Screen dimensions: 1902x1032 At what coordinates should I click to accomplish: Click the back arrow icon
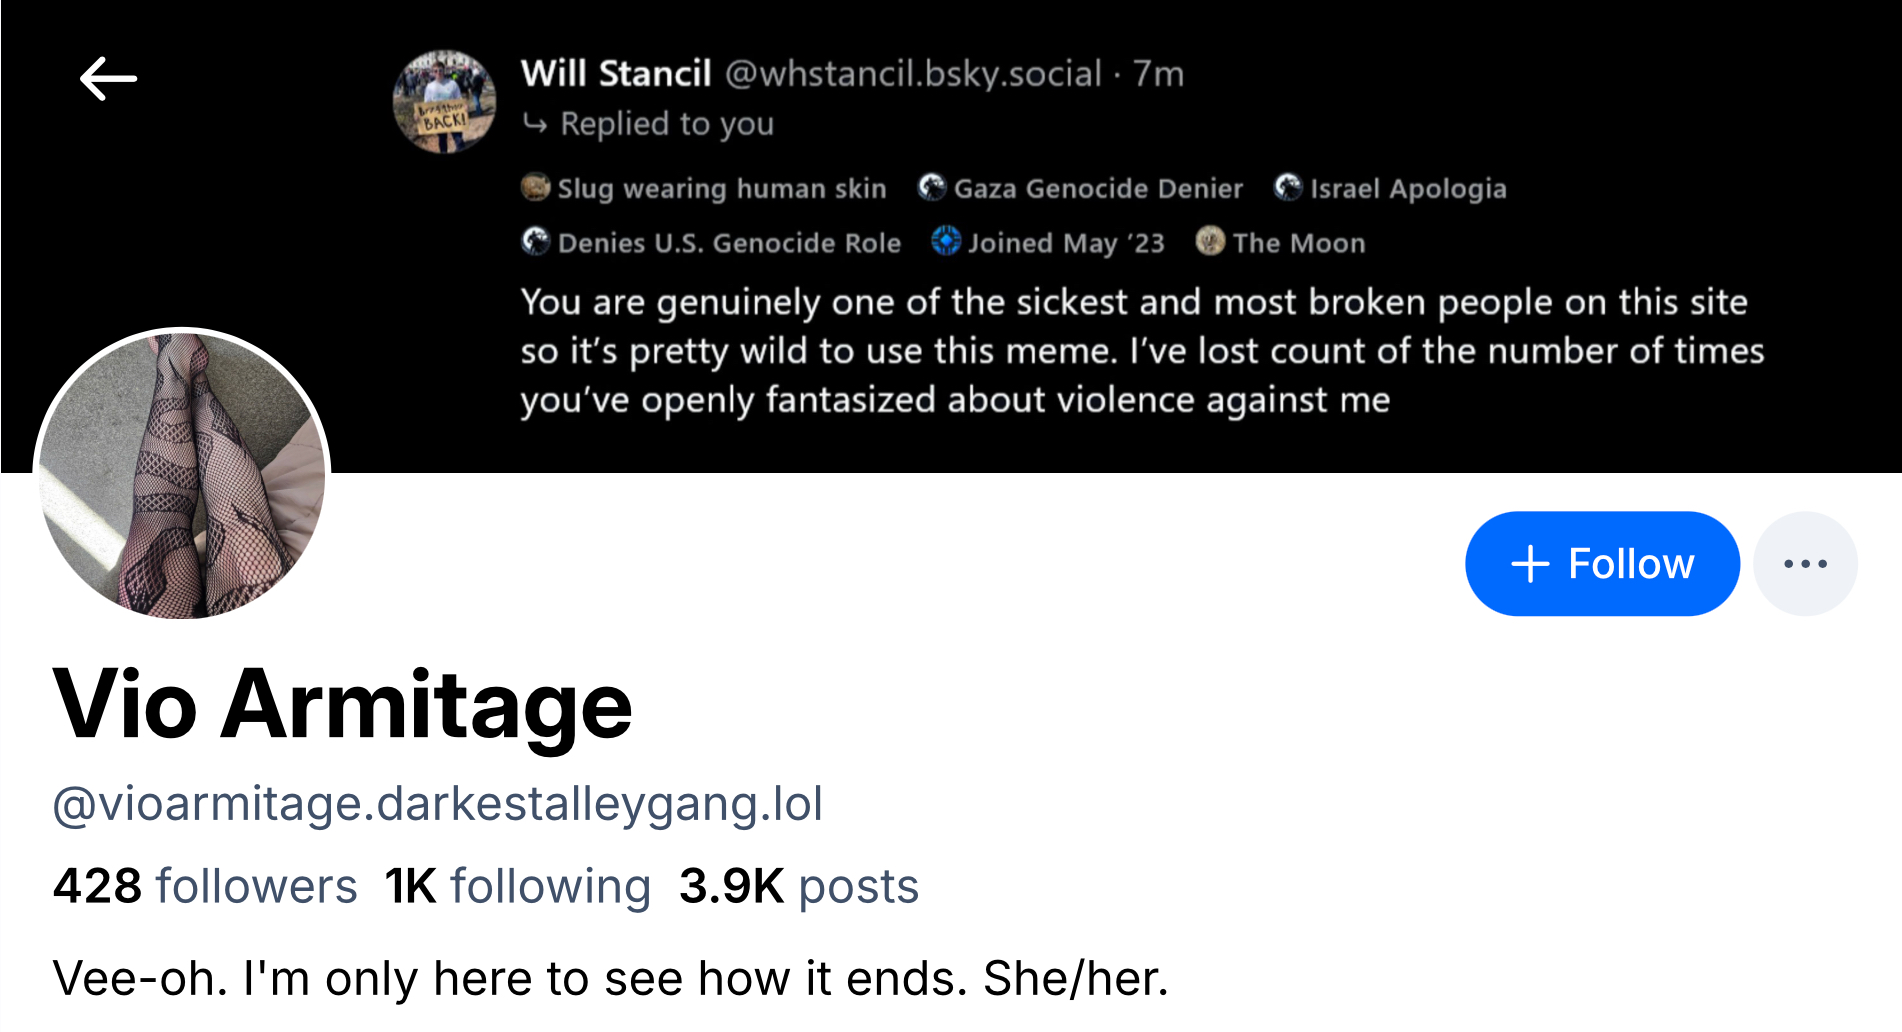pos(108,79)
